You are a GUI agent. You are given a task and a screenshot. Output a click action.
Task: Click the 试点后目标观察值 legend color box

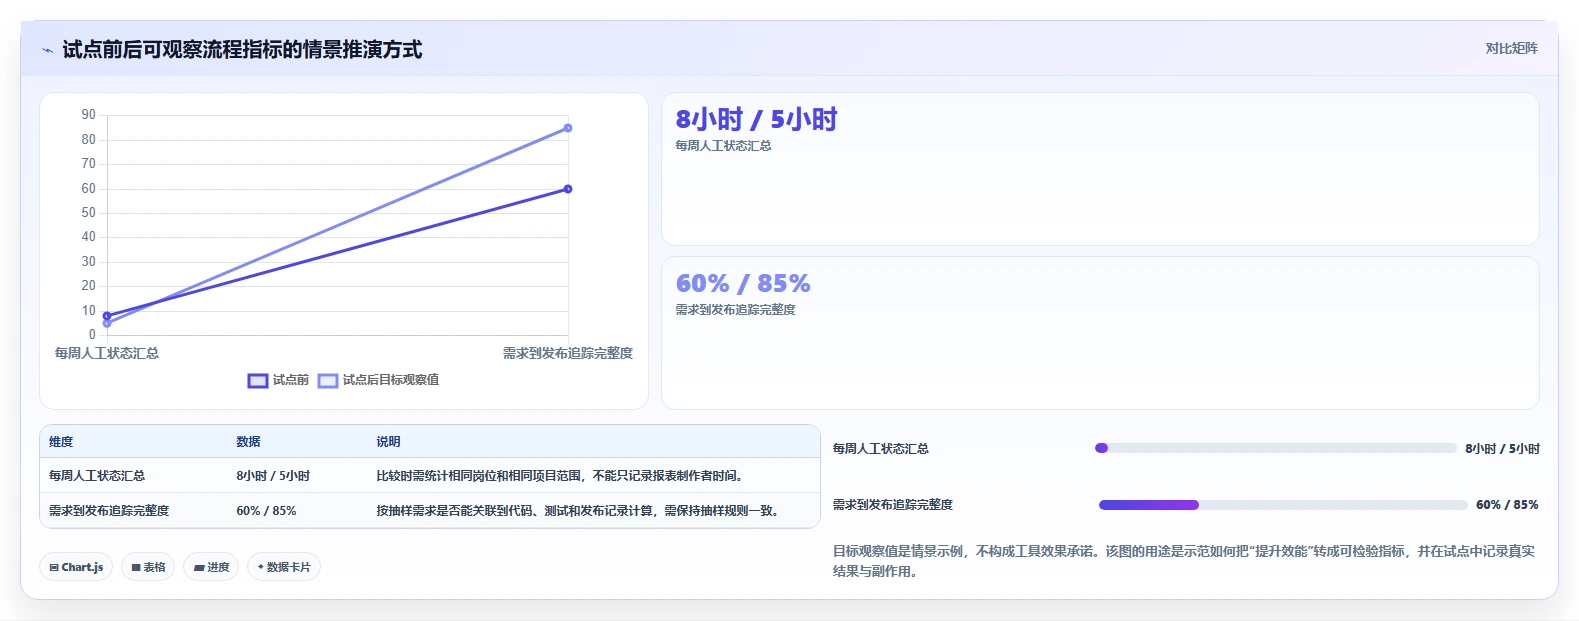click(x=328, y=380)
